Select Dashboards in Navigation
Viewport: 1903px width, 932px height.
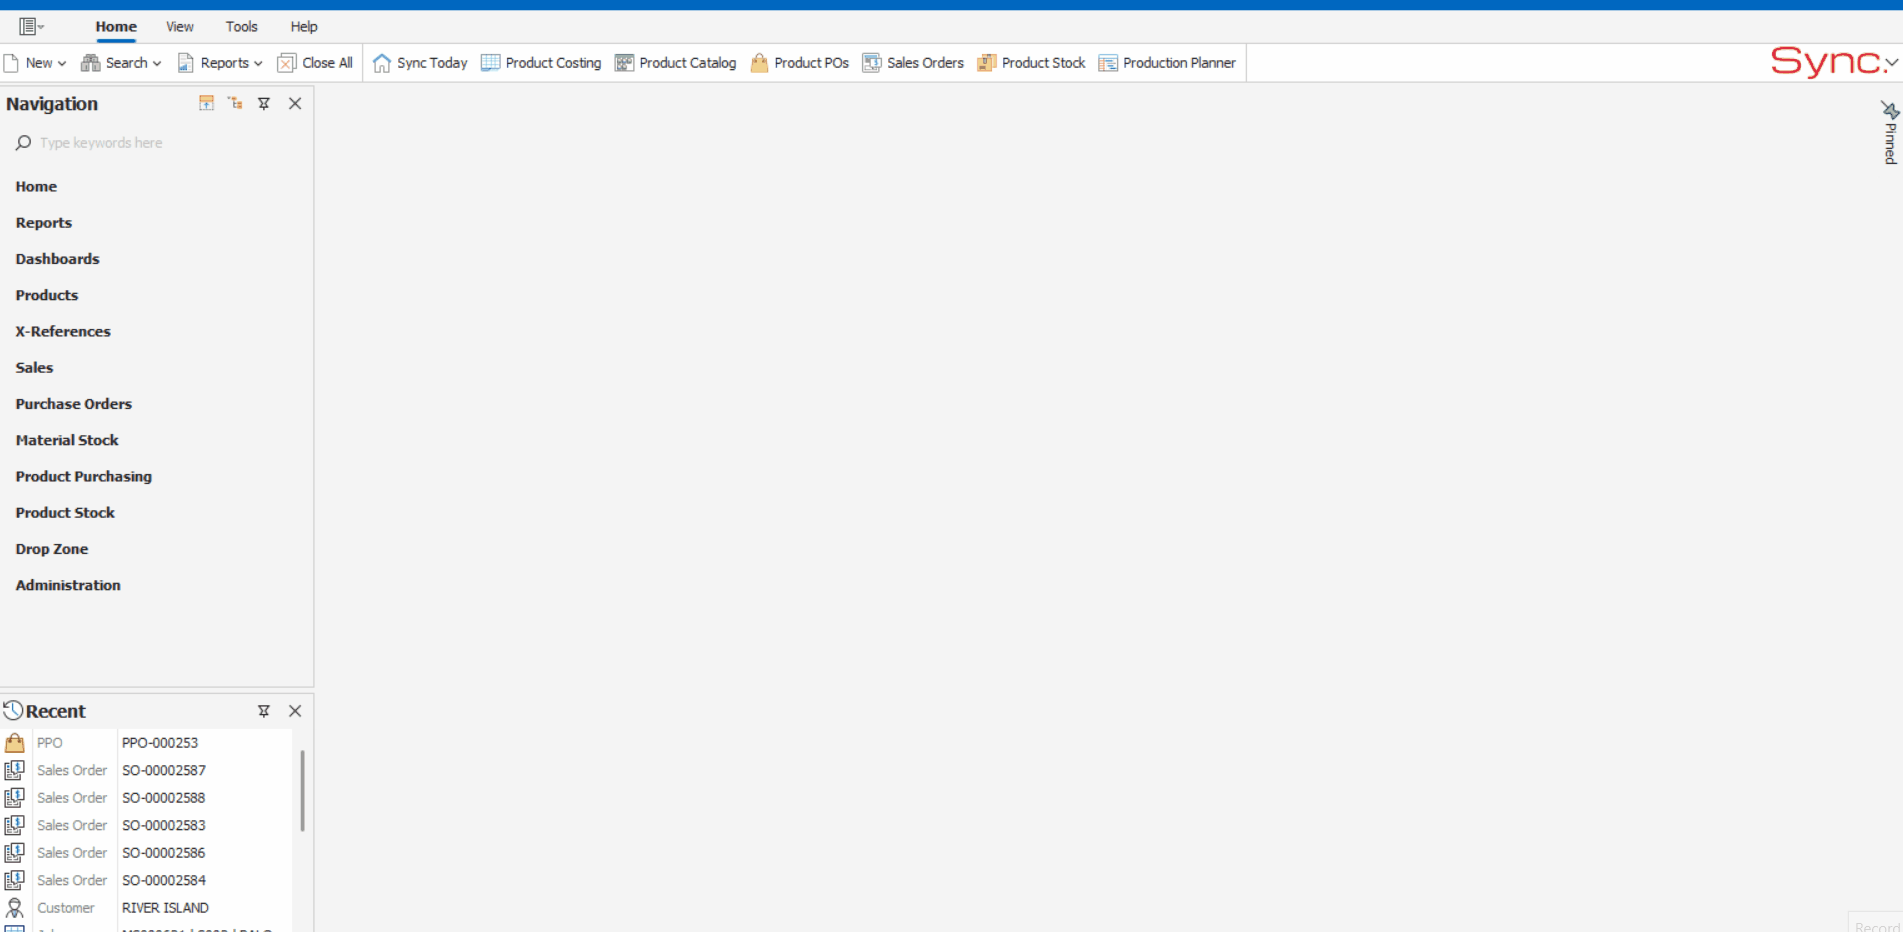(x=57, y=259)
